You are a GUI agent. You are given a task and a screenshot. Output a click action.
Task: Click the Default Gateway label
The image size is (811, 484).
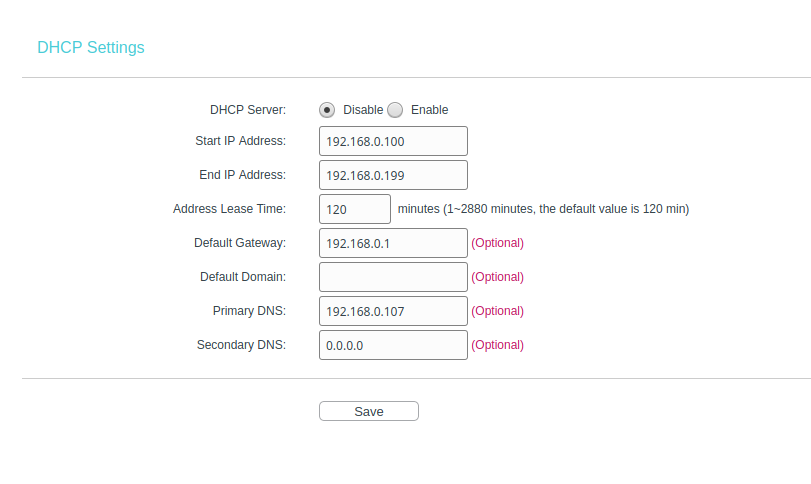point(240,243)
